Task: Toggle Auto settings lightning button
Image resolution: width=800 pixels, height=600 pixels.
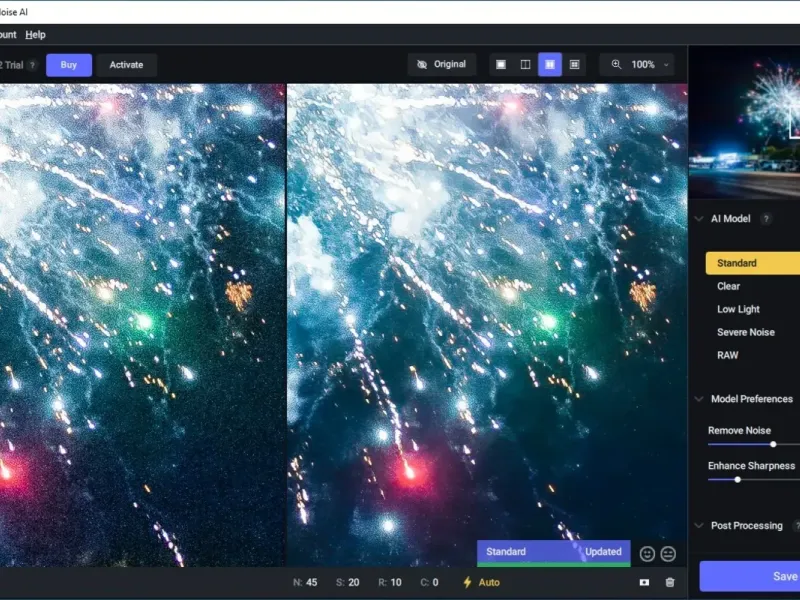Action: pos(481,582)
